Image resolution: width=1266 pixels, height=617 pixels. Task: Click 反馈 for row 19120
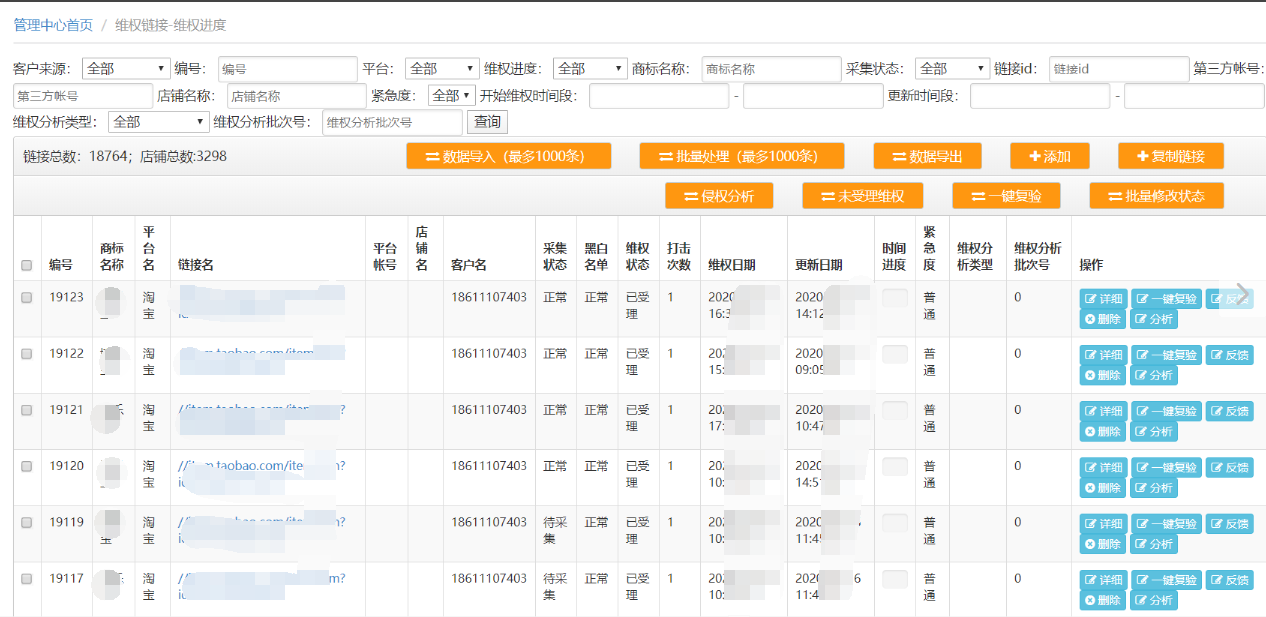tap(1229, 467)
